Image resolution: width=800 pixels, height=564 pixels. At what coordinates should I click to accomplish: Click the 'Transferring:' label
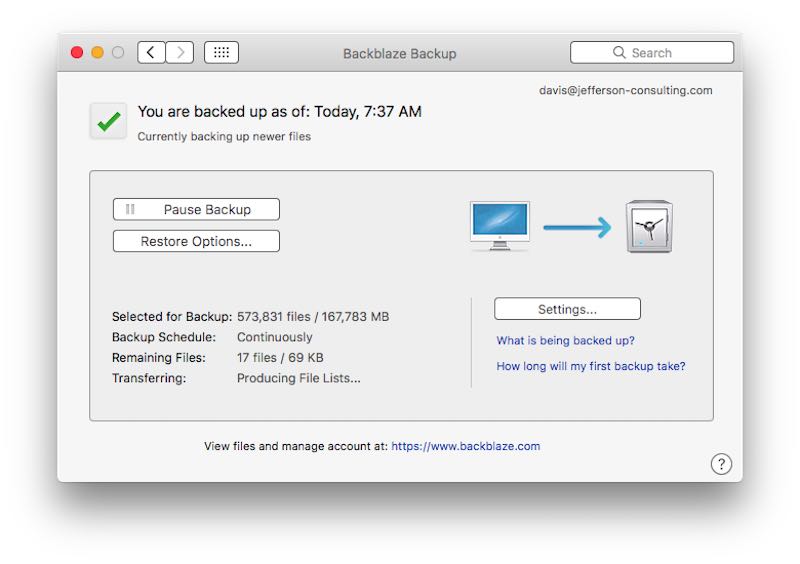pyautogui.click(x=149, y=378)
